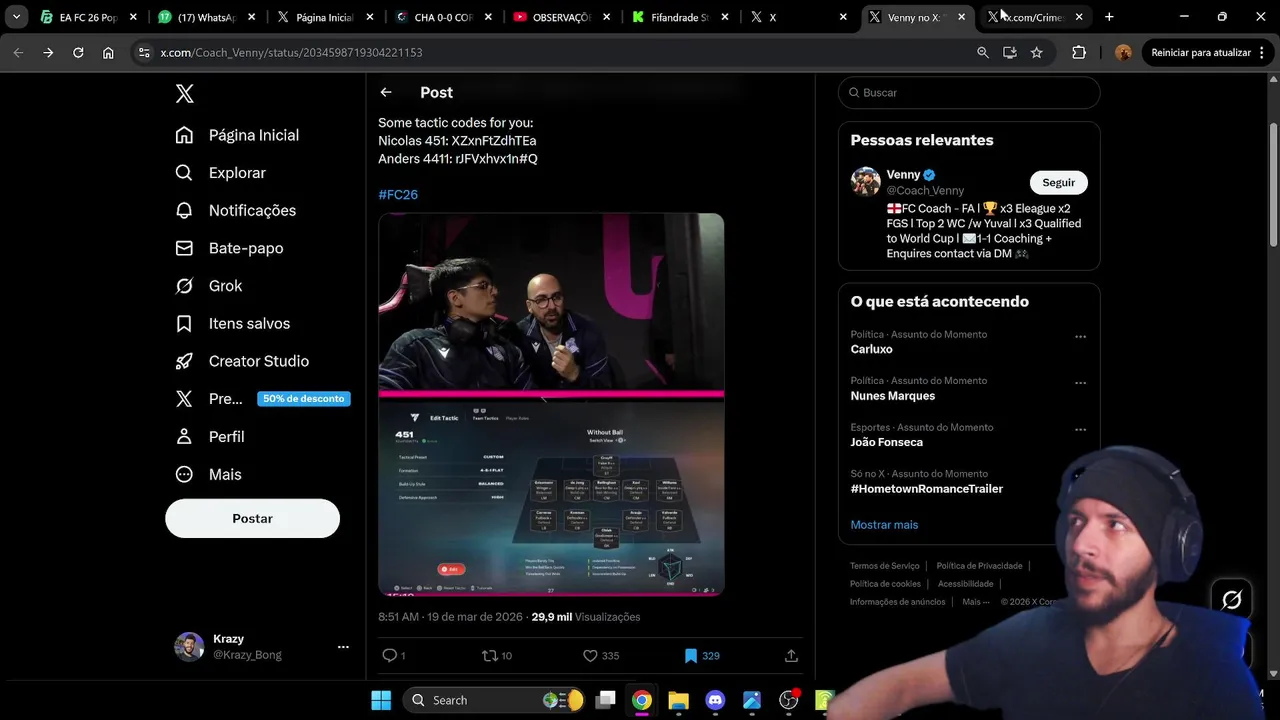Open more options for Nunes Marques trend

[x=1080, y=383]
